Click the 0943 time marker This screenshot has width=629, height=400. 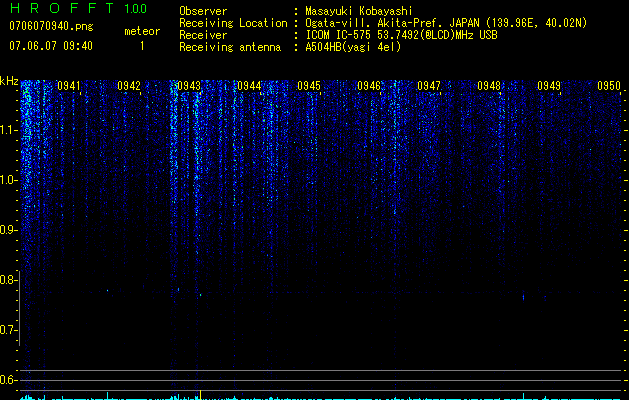click(189, 86)
